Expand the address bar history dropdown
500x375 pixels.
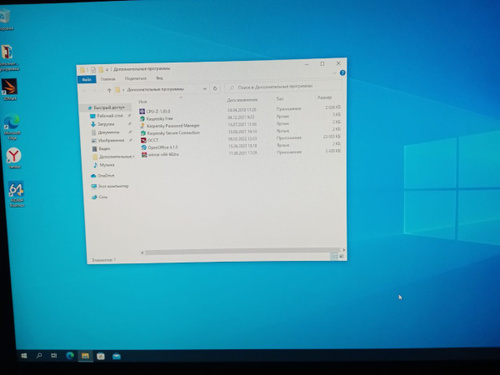(x=205, y=89)
